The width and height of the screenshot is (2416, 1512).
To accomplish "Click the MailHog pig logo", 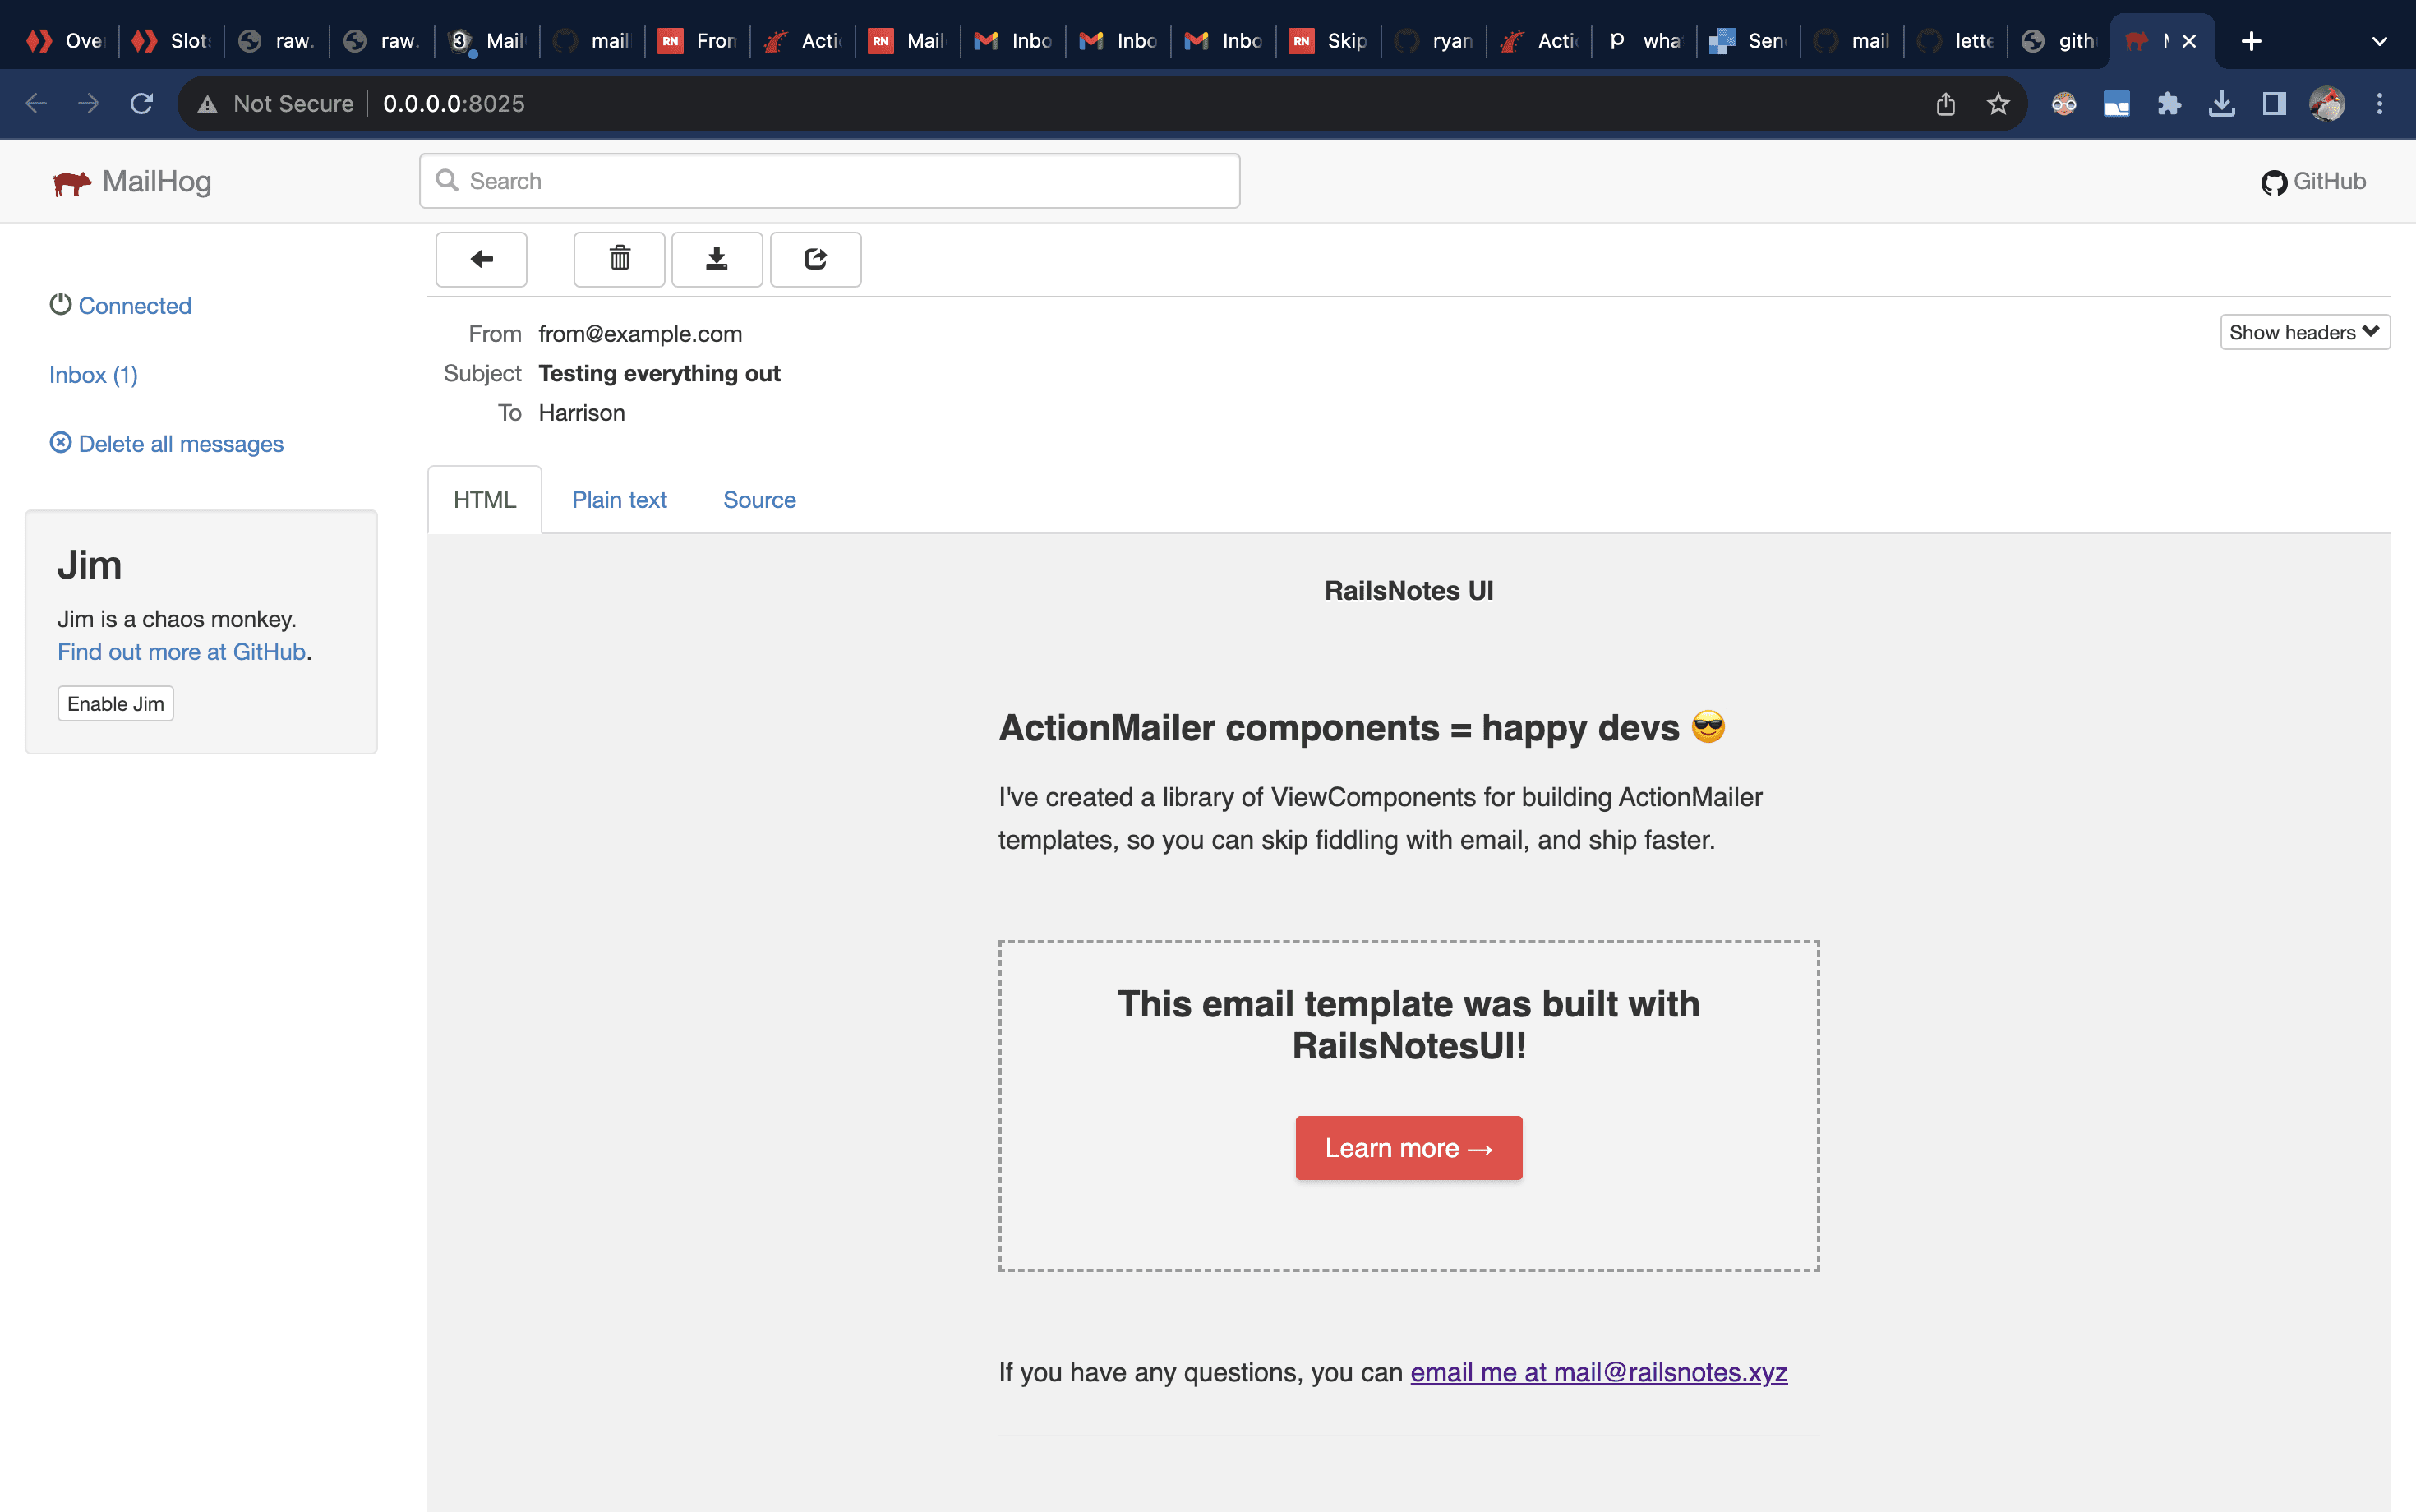I will coord(72,183).
